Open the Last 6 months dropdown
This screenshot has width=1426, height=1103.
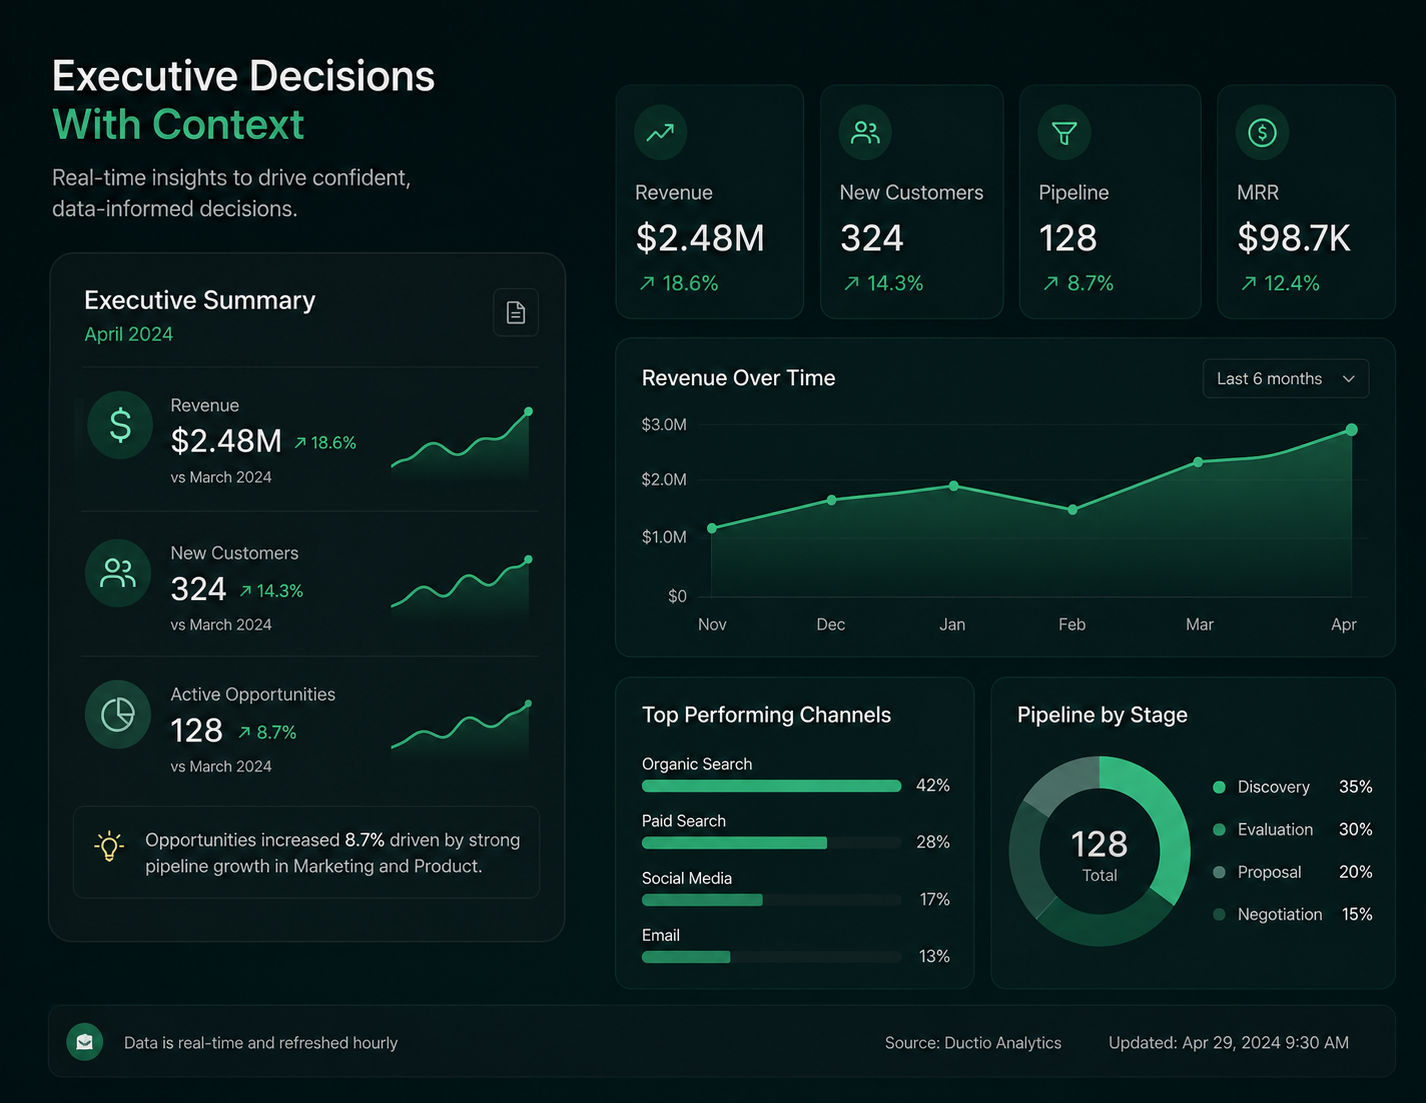point(1286,379)
